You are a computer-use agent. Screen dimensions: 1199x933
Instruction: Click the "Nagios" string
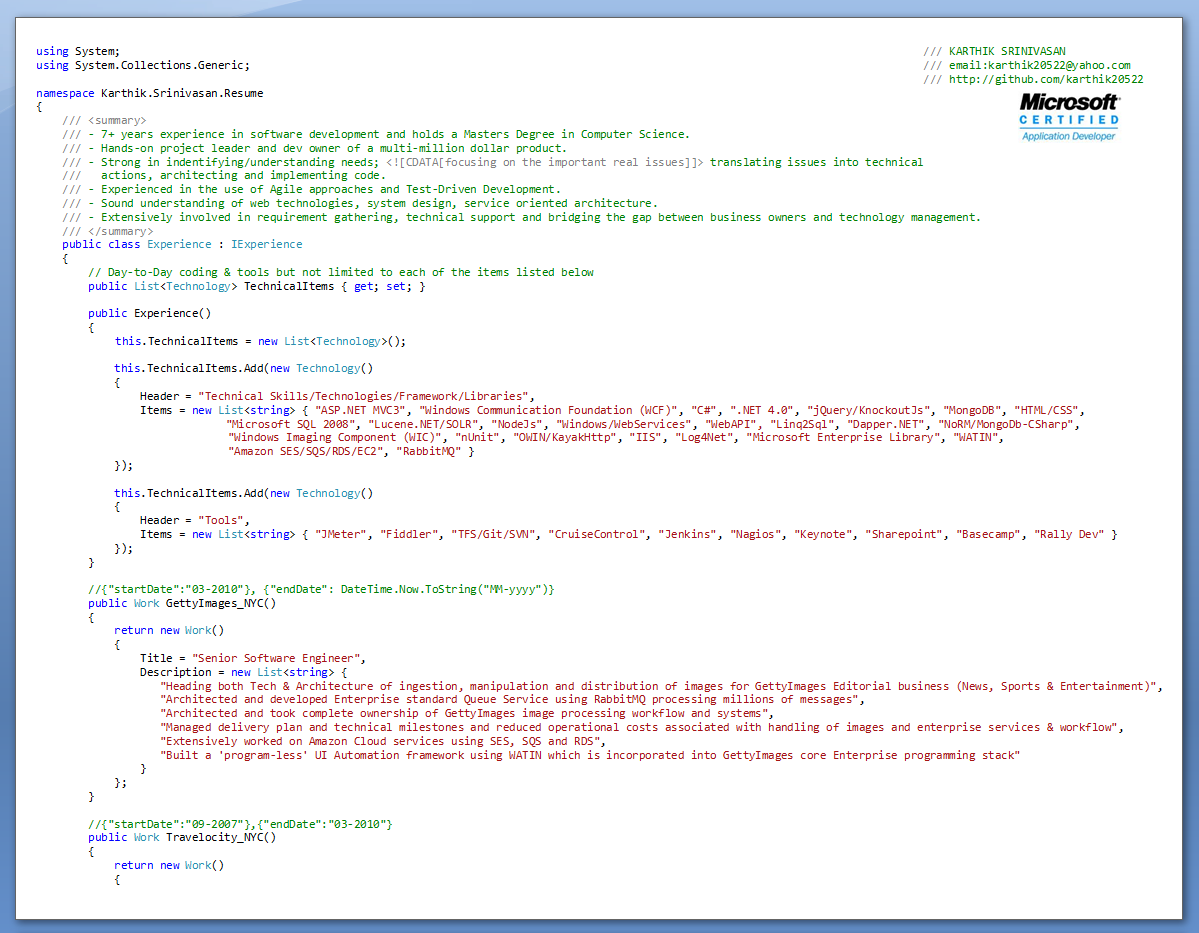(x=755, y=534)
